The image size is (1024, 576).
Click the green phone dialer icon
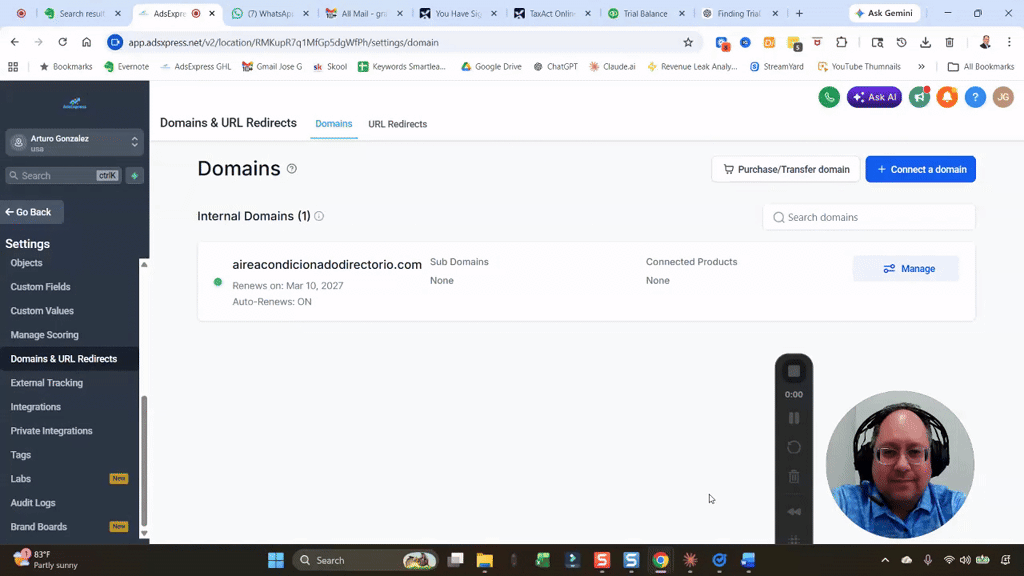pos(829,97)
